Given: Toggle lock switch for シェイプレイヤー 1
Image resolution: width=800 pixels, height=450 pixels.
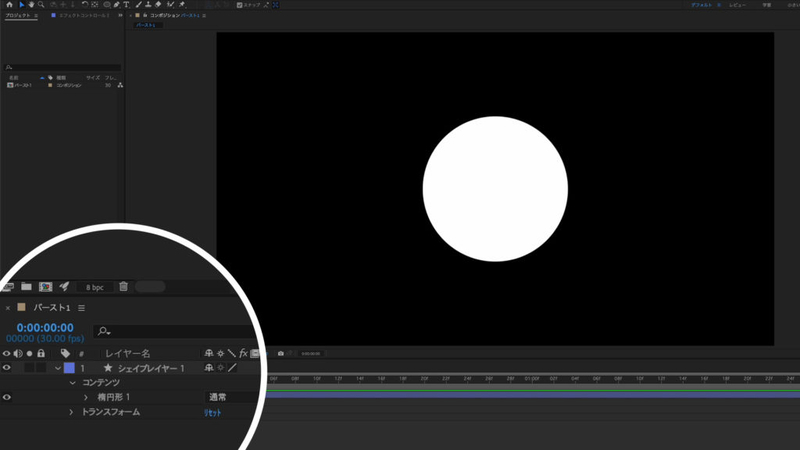Looking at the screenshot, I should pos(41,368).
